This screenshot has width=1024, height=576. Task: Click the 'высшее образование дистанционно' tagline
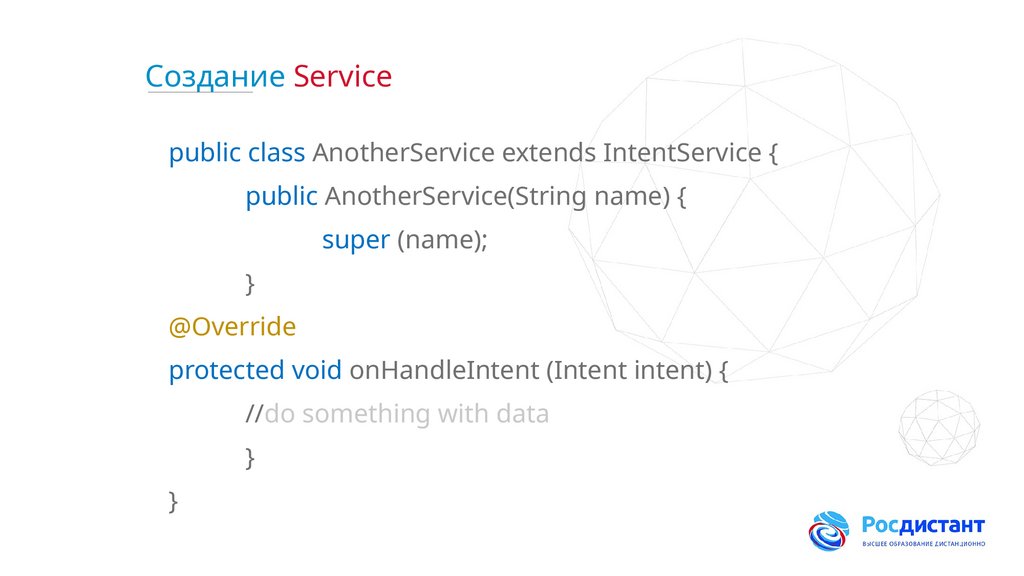pyautogui.click(x=923, y=544)
